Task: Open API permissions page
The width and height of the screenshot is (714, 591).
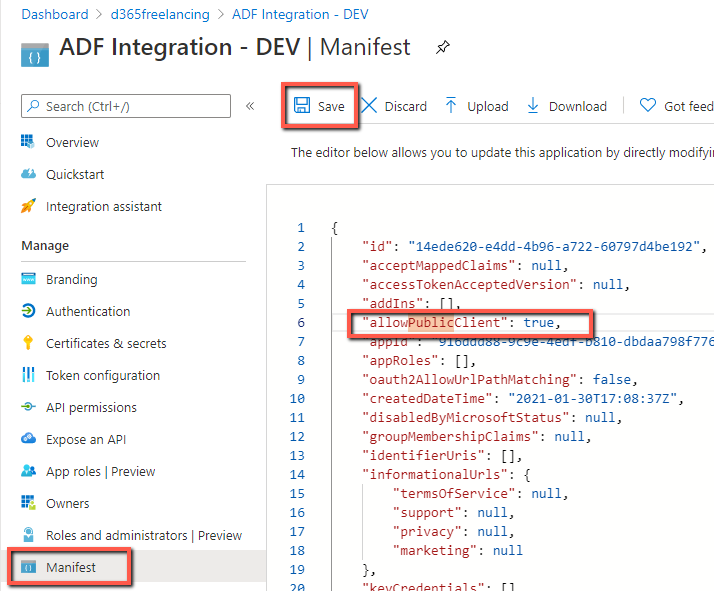Action: [x=91, y=408]
